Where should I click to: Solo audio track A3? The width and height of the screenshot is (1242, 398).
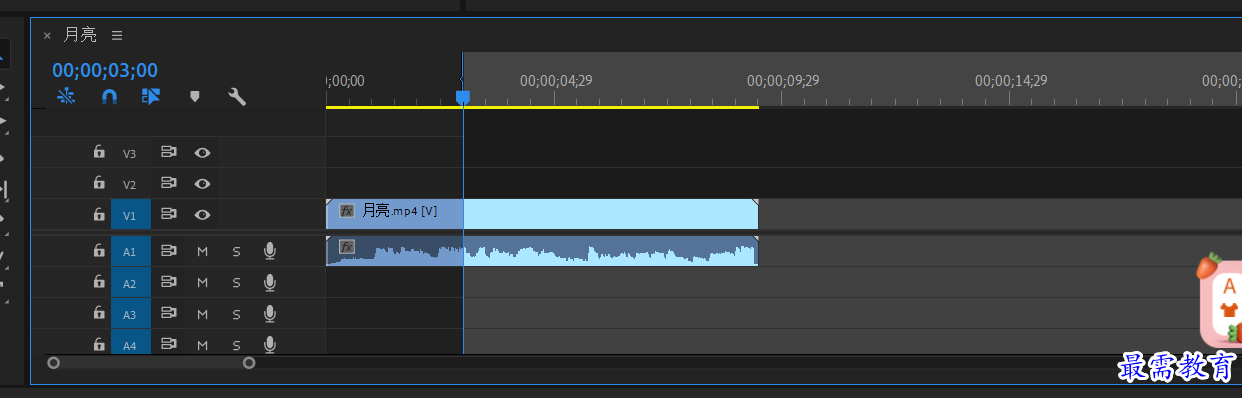237,314
